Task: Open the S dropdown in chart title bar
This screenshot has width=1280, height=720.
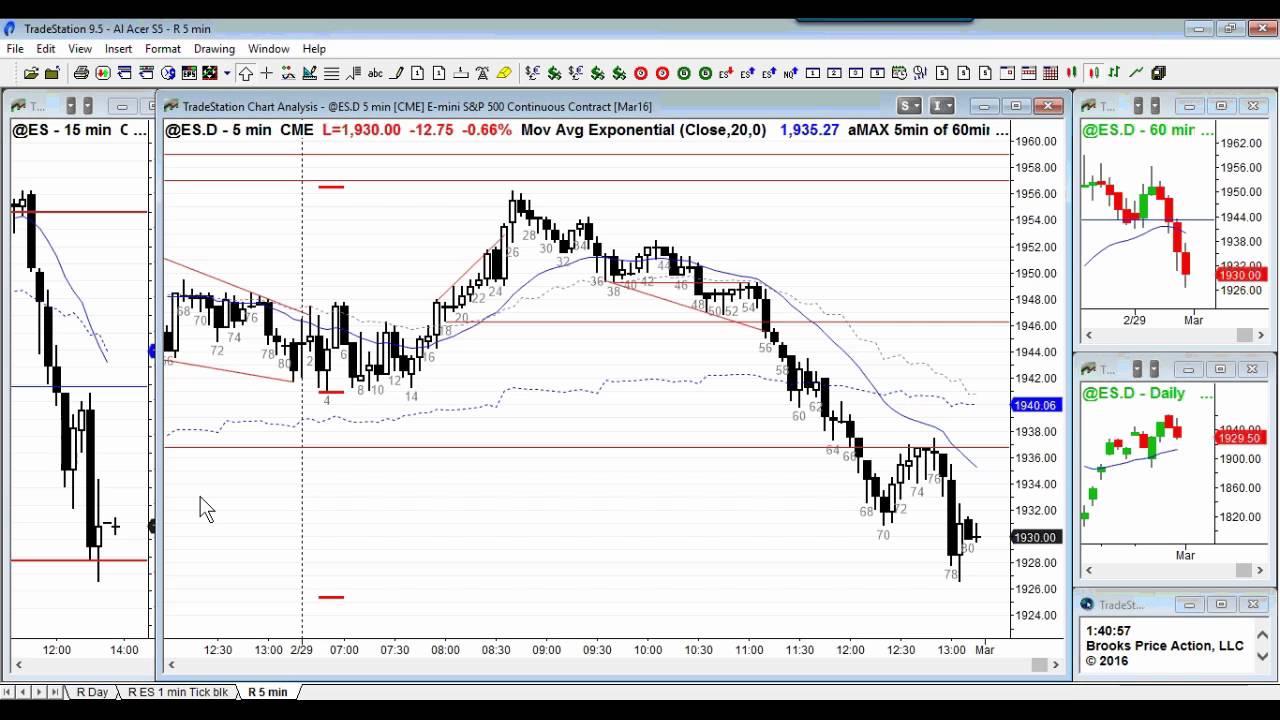Action: coord(909,106)
